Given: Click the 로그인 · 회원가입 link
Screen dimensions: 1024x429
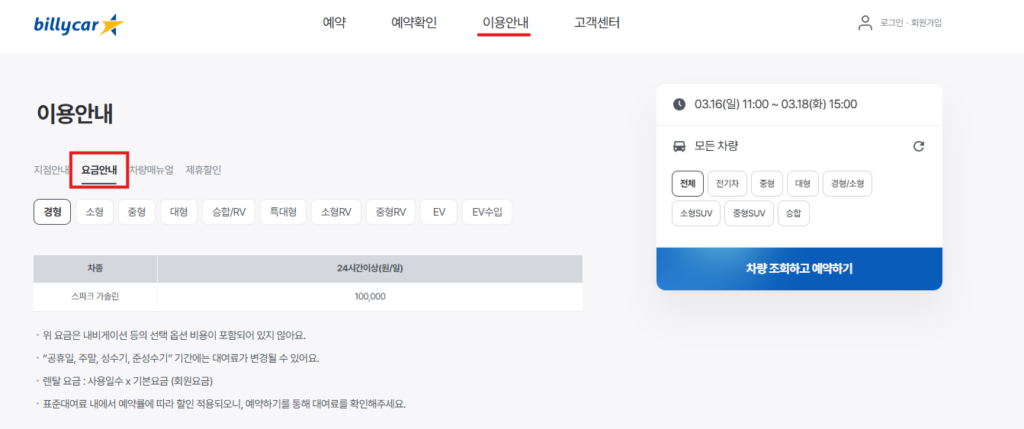Looking at the screenshot, I should [911, 23].
